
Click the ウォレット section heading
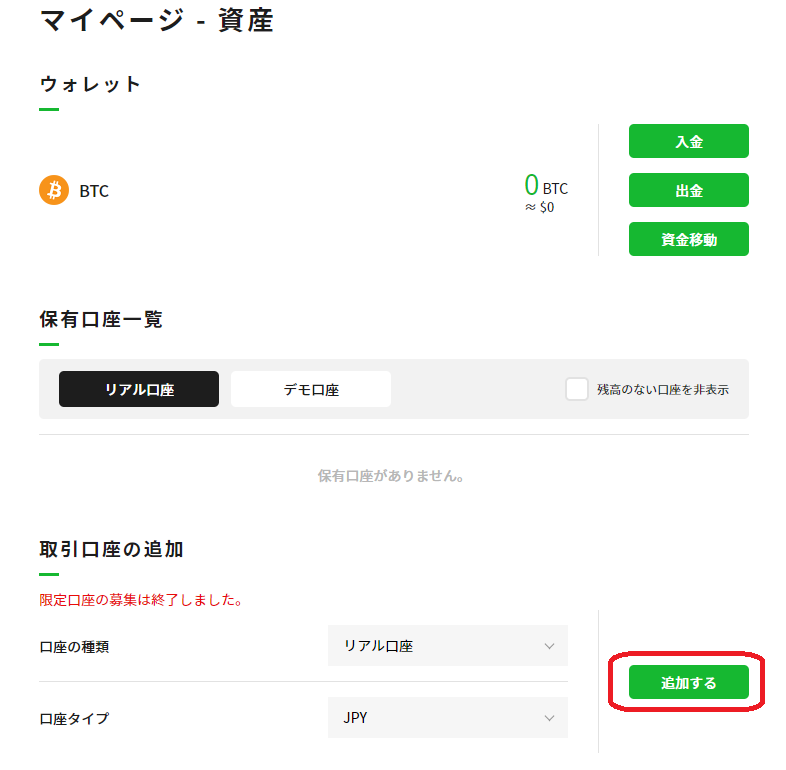point(90,84)
